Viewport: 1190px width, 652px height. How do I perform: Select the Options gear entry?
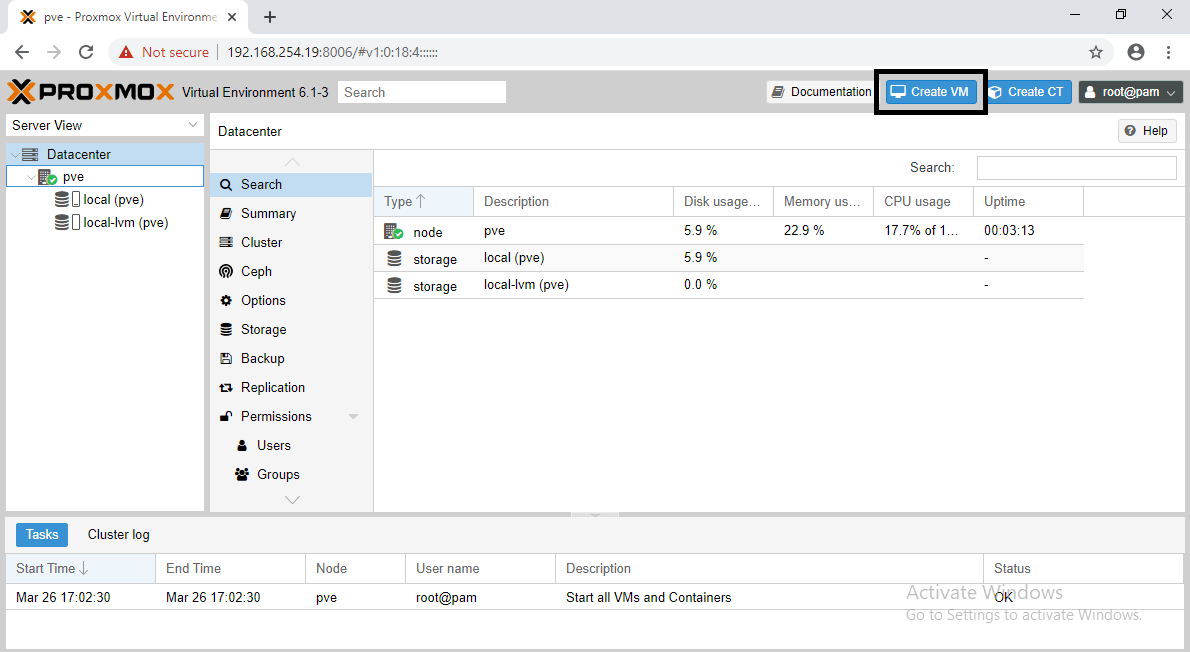click(262, 300)
